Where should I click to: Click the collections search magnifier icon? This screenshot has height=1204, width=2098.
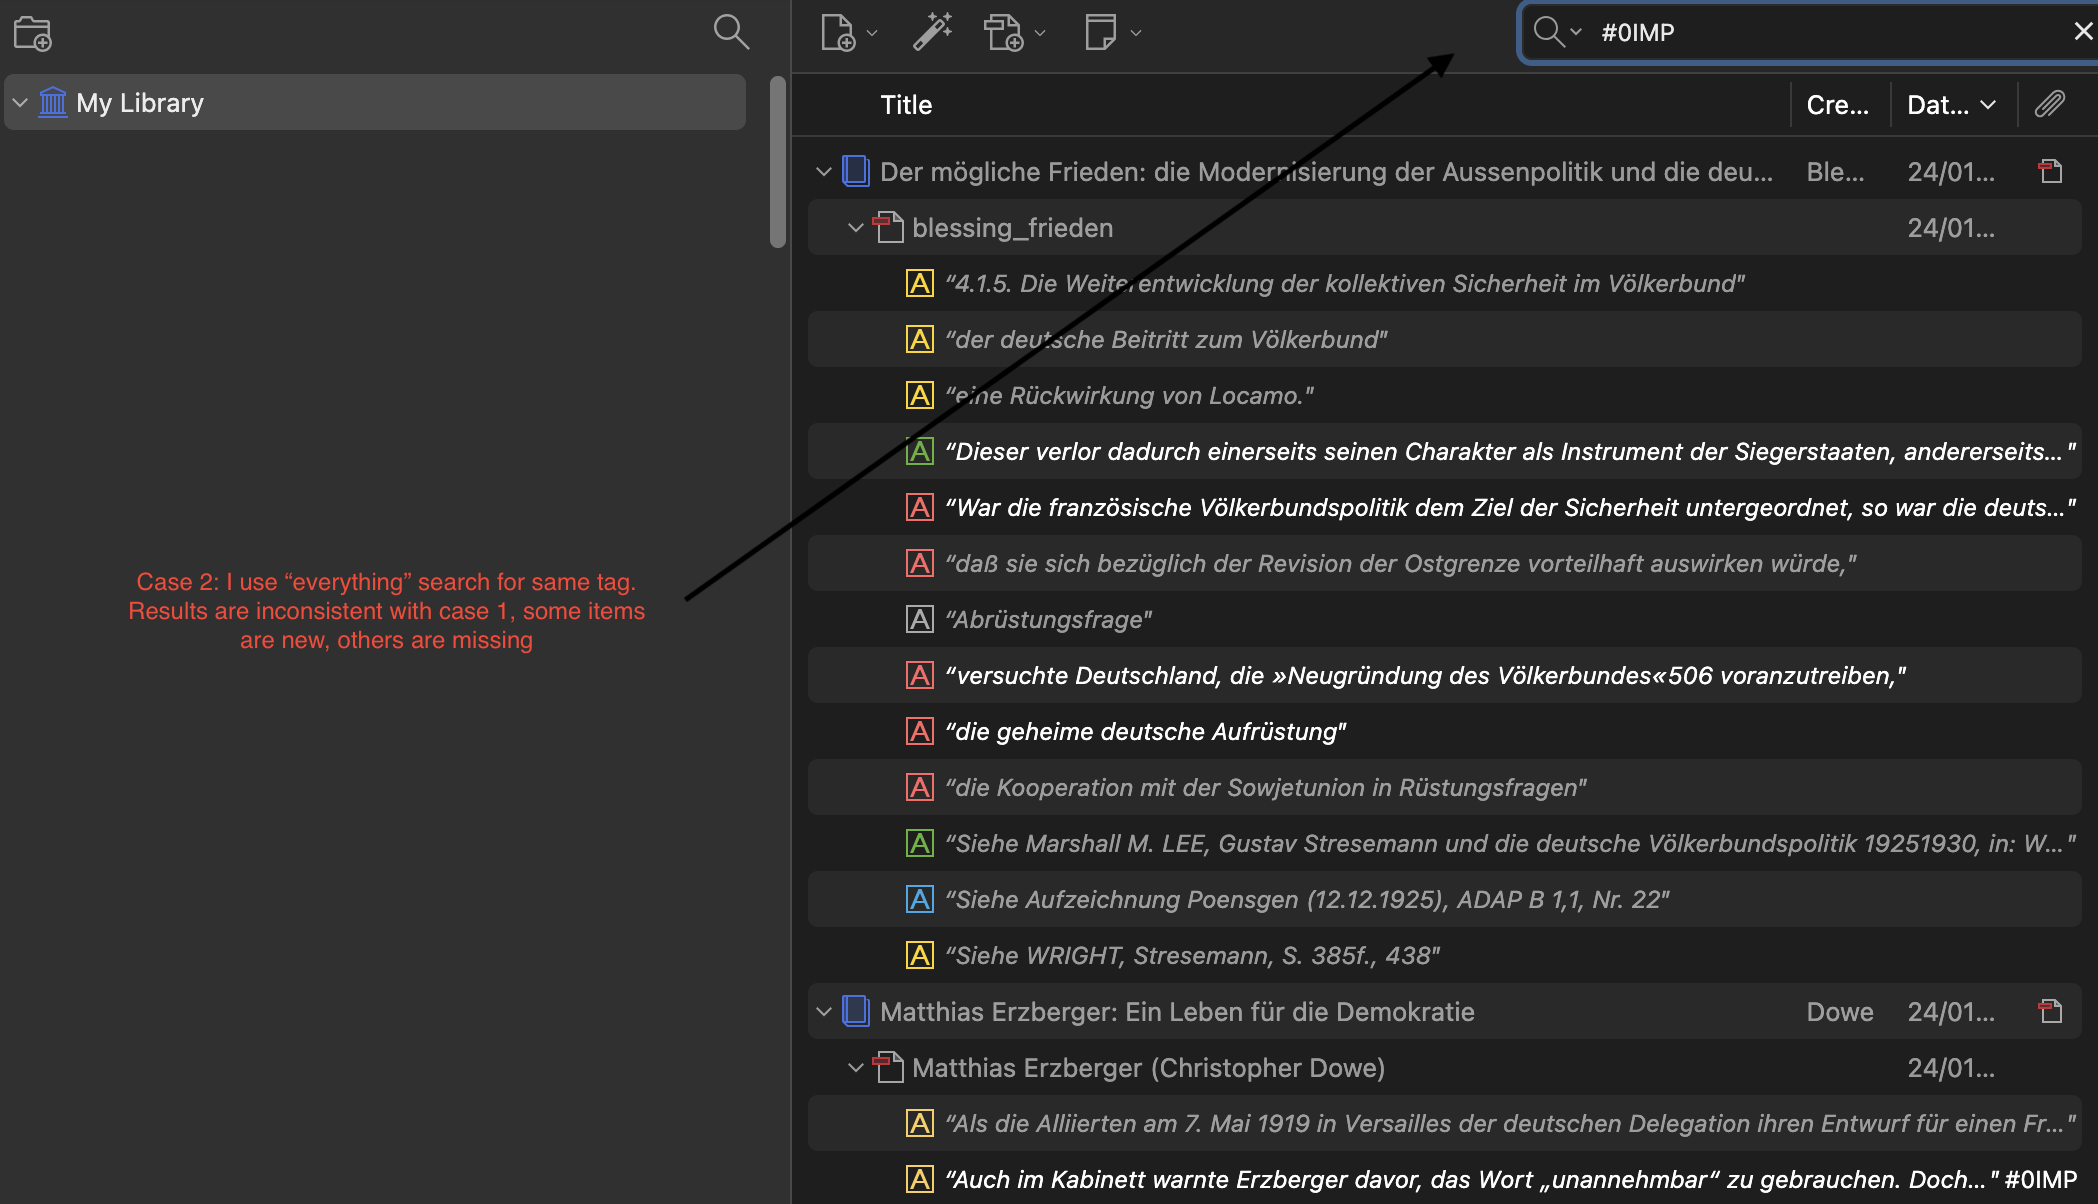(730, 32)
